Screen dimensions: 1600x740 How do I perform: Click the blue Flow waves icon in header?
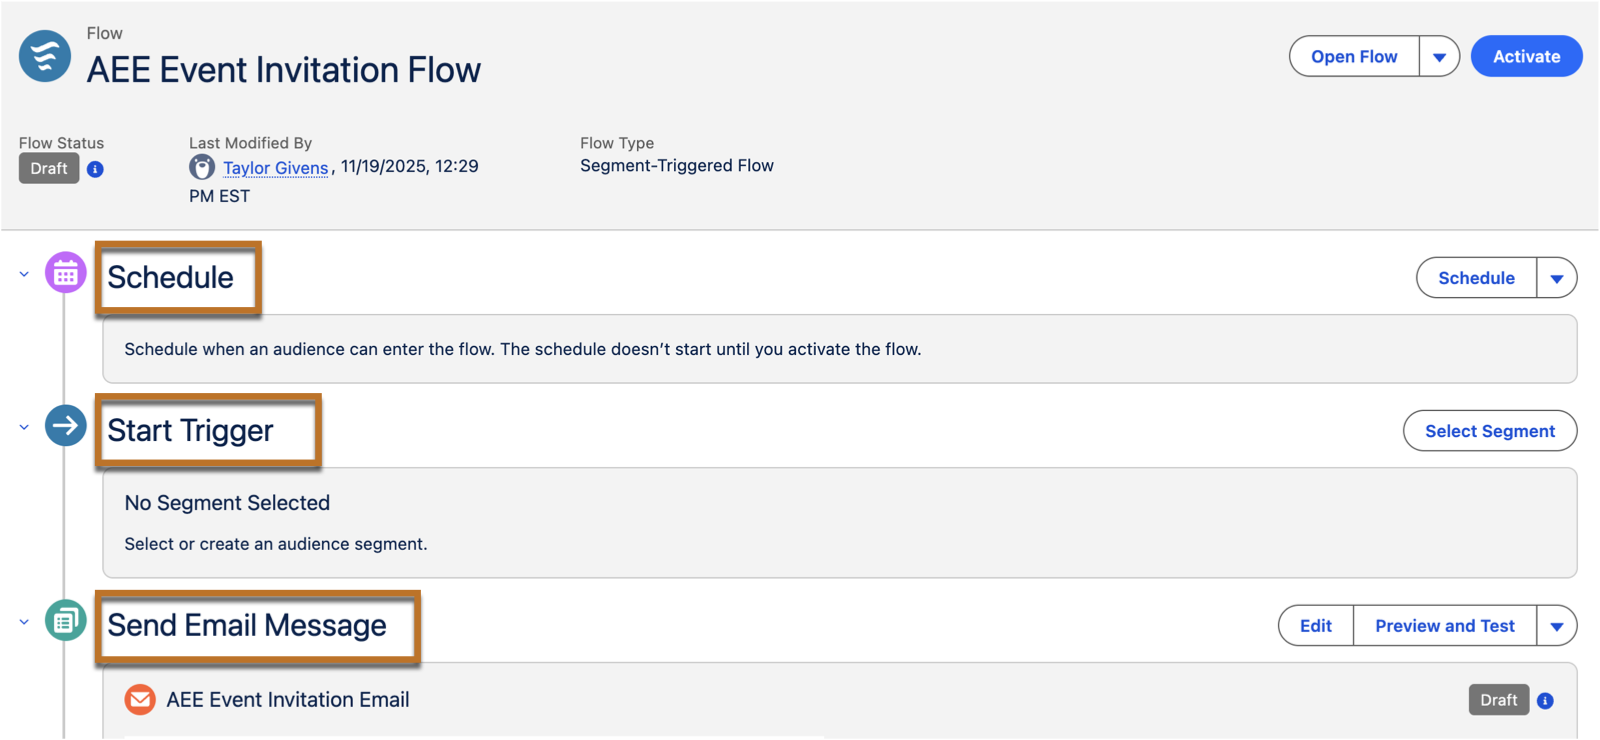click(43, 55)
